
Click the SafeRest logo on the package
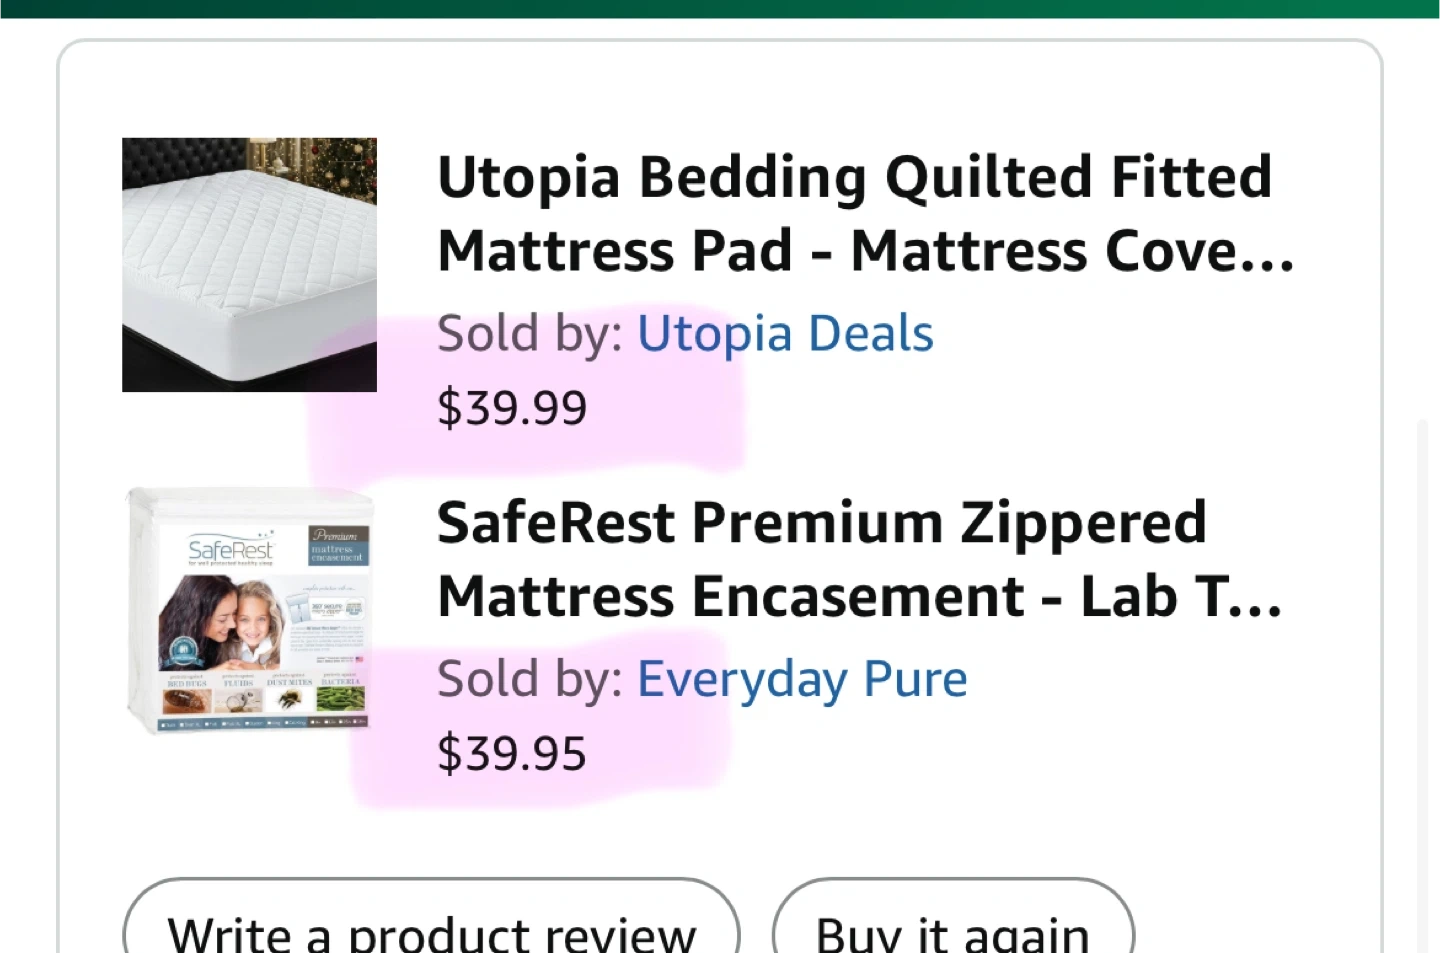coord(230,550)
